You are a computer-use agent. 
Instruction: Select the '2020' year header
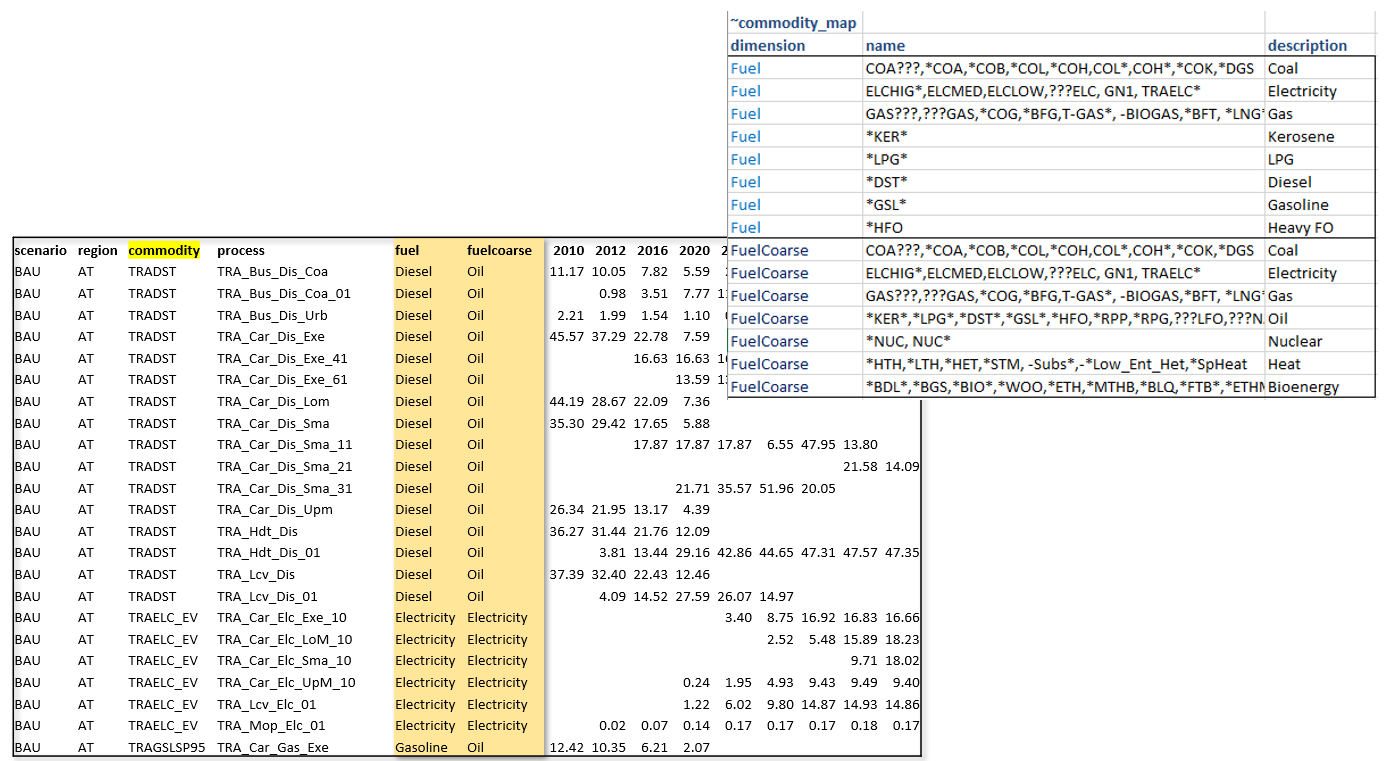[693, 250]
